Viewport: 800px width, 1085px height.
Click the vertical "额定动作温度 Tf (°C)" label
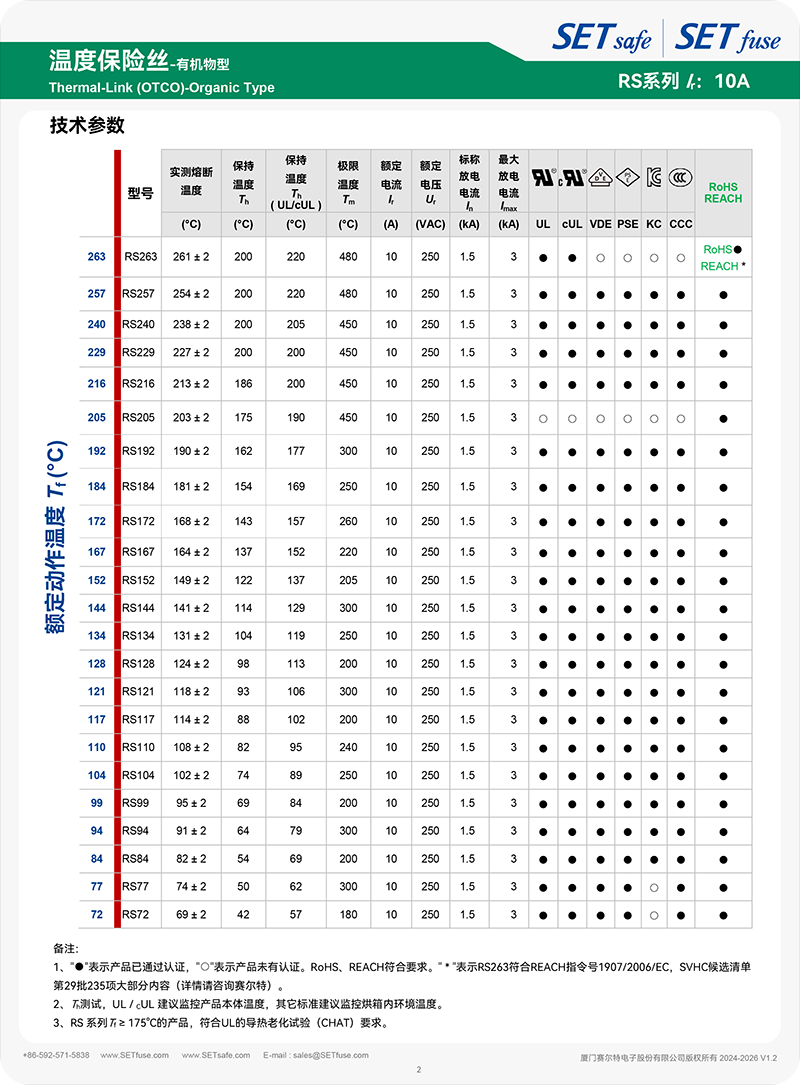pos(55,537)
